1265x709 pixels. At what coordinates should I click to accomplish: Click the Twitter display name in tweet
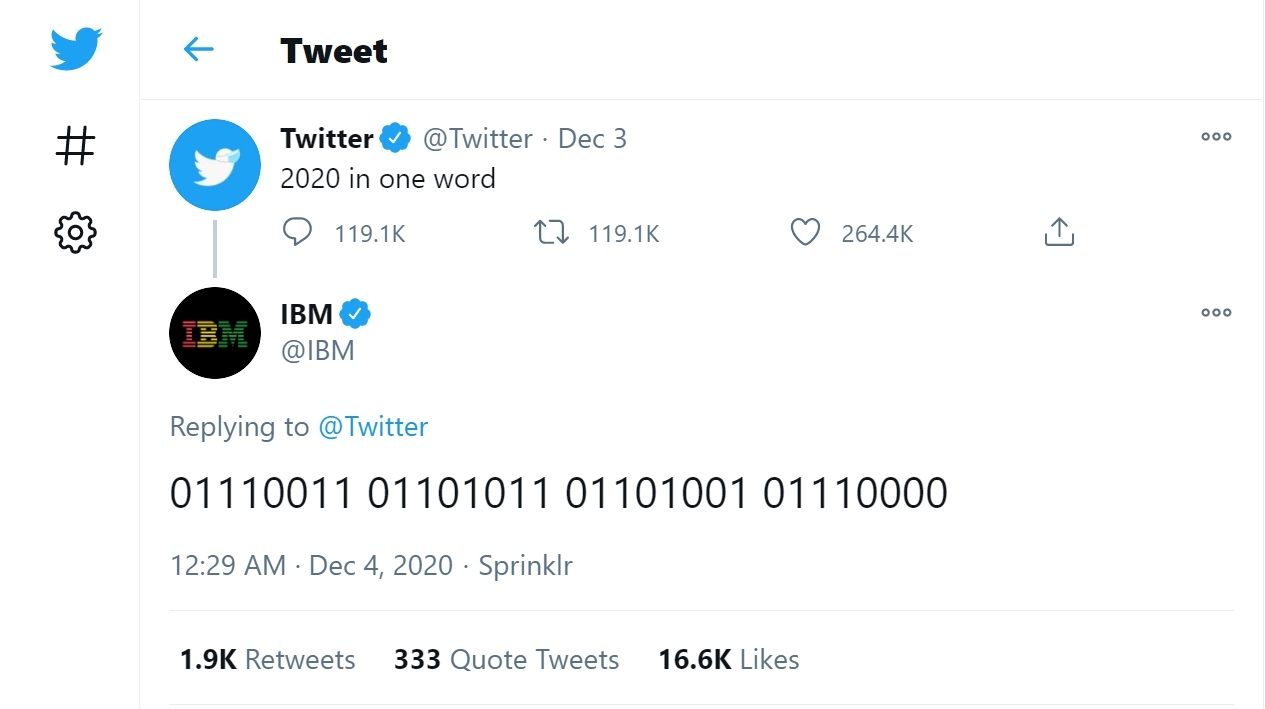[327, 139]
